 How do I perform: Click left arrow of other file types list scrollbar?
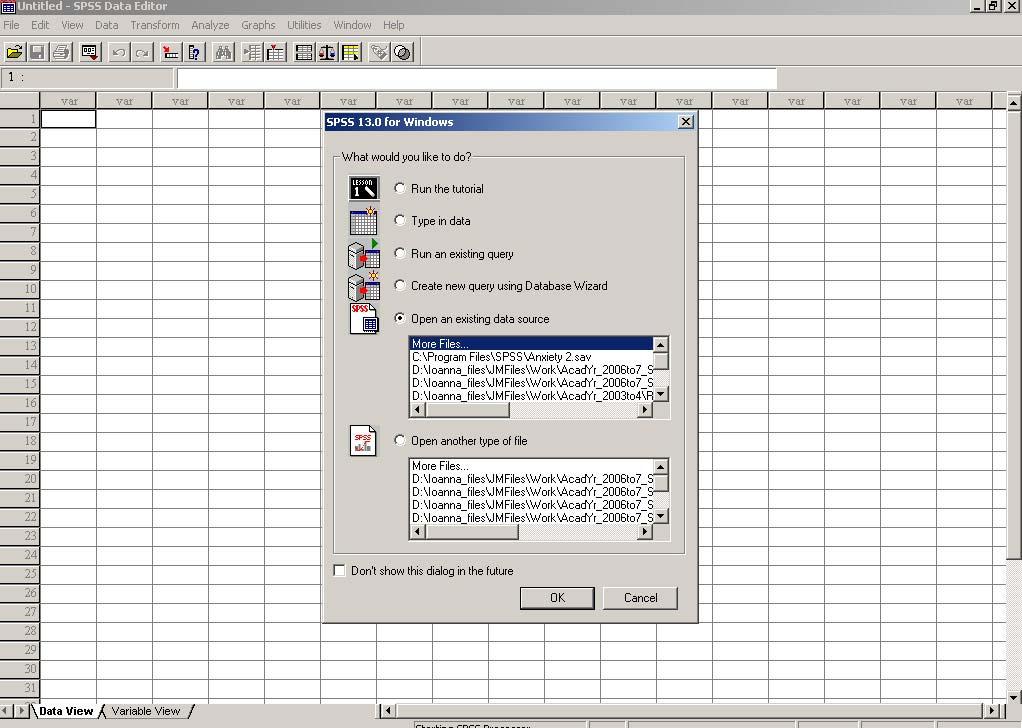(418, 531)
